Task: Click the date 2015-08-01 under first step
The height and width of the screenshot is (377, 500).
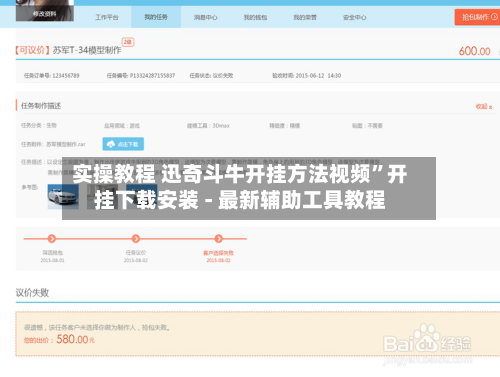Action: (x=52, y=260)
